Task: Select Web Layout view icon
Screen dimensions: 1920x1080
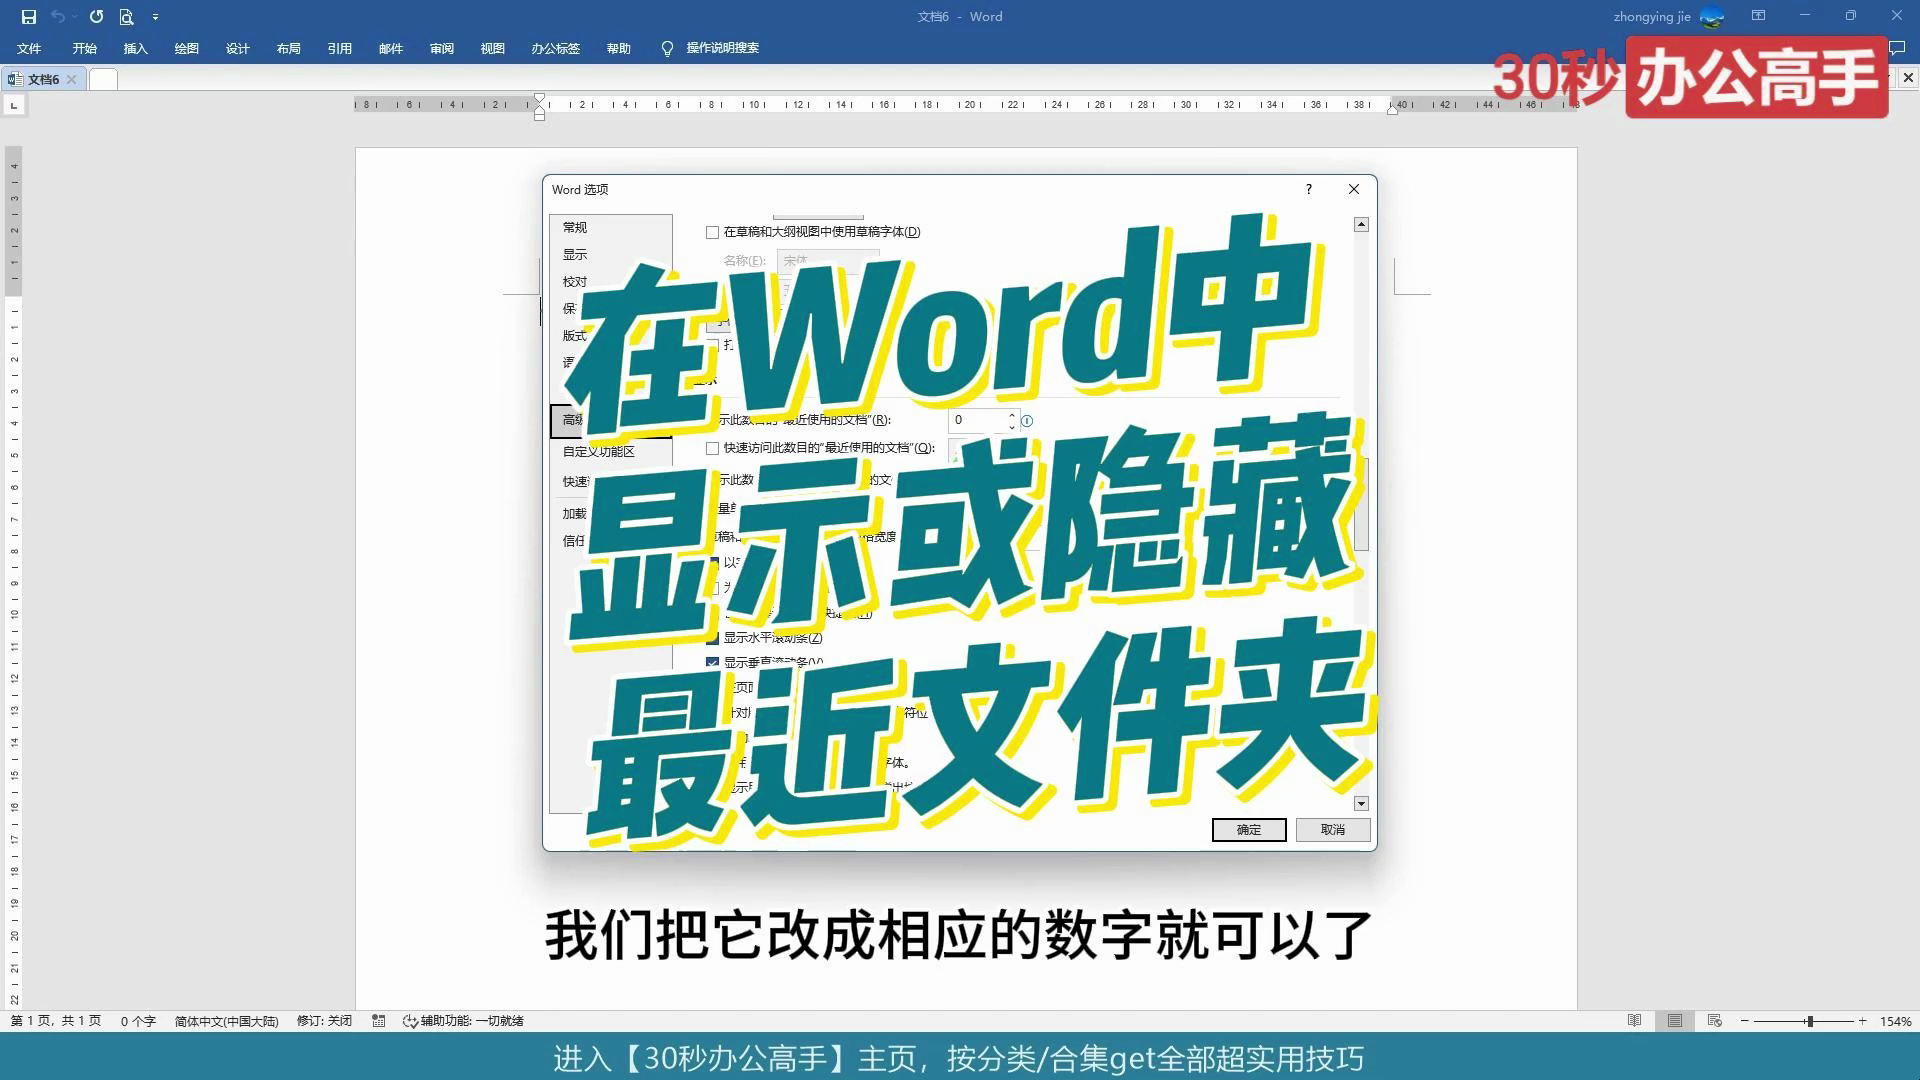Action: pos(1714,1021)
